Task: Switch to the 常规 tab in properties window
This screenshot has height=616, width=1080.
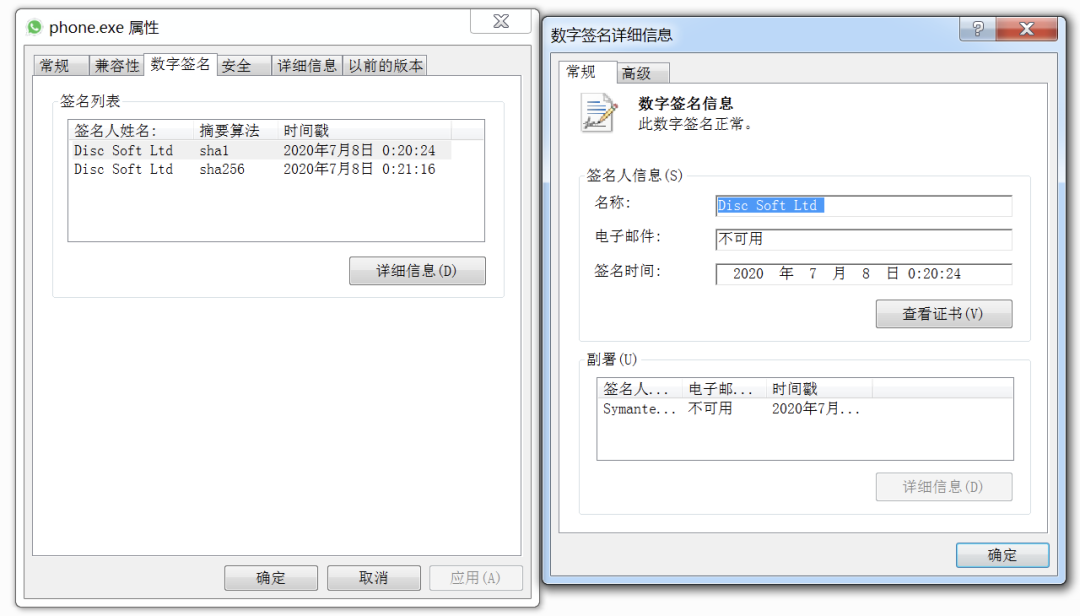Action: [61, 65]
